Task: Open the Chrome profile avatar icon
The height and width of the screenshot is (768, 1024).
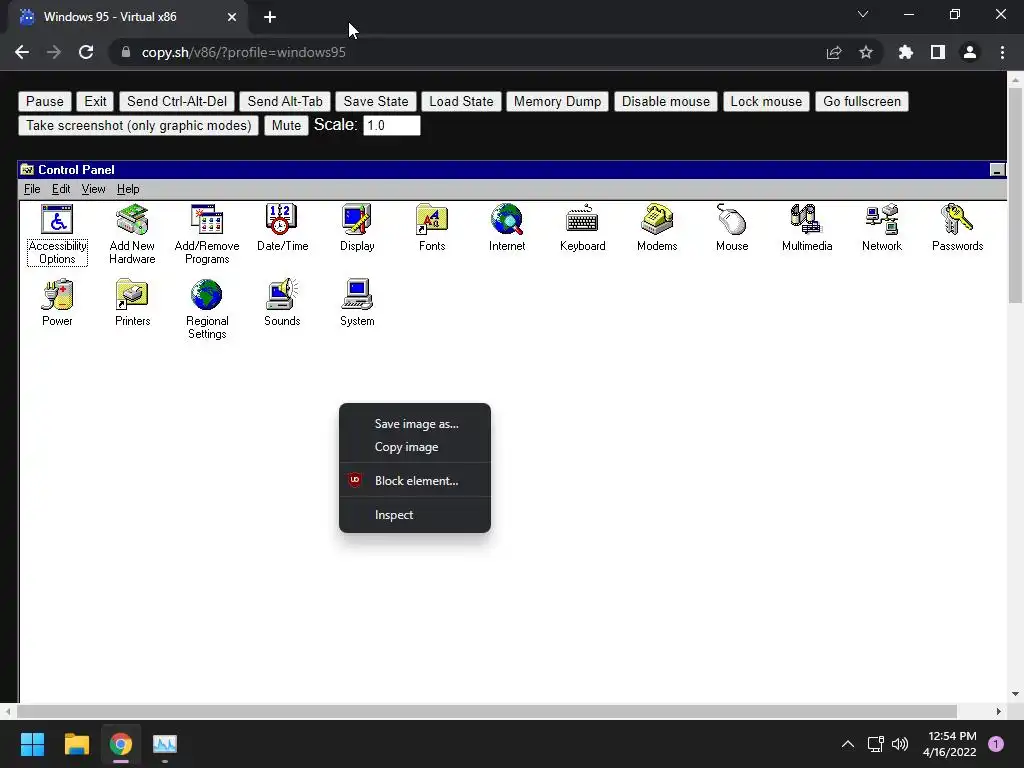Action: pos(970,52)
